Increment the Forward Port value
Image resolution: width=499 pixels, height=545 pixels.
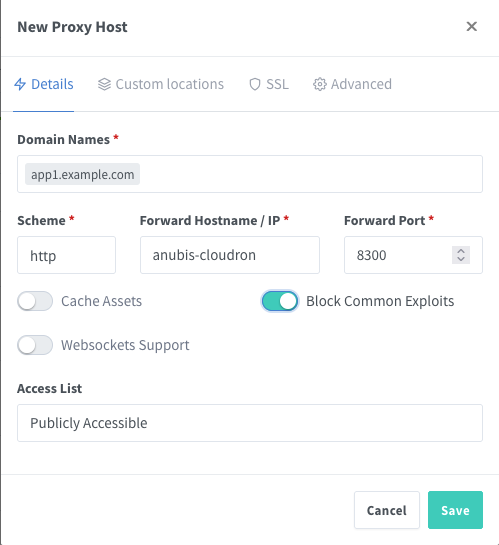461,251
